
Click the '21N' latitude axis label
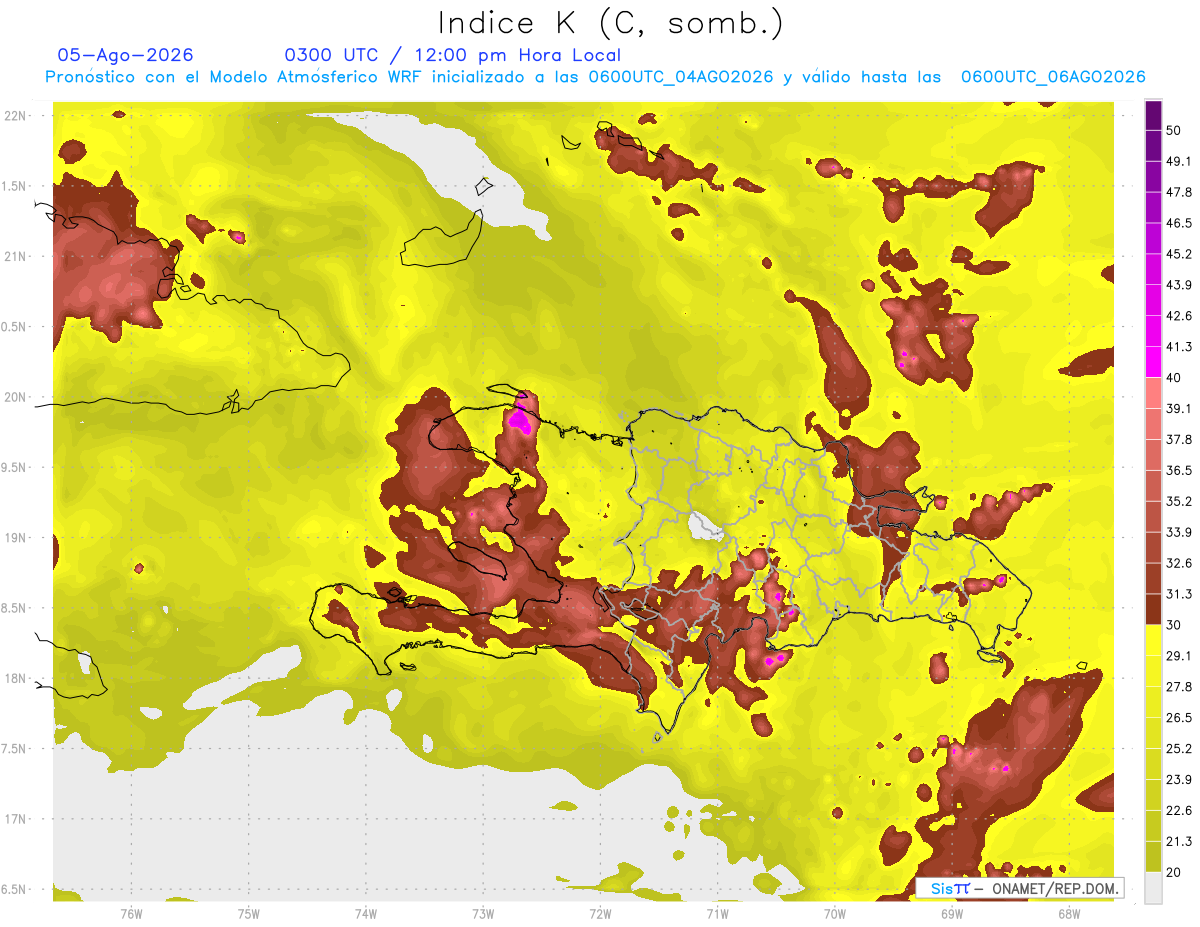[15, 256]
